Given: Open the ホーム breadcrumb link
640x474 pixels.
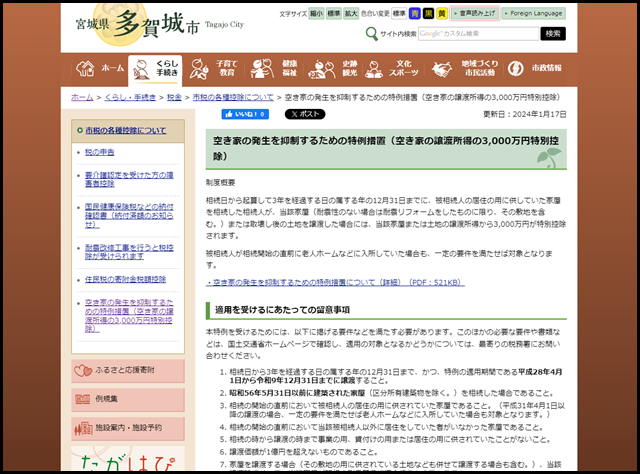Looking at the screenshot, I should [82, 97].
